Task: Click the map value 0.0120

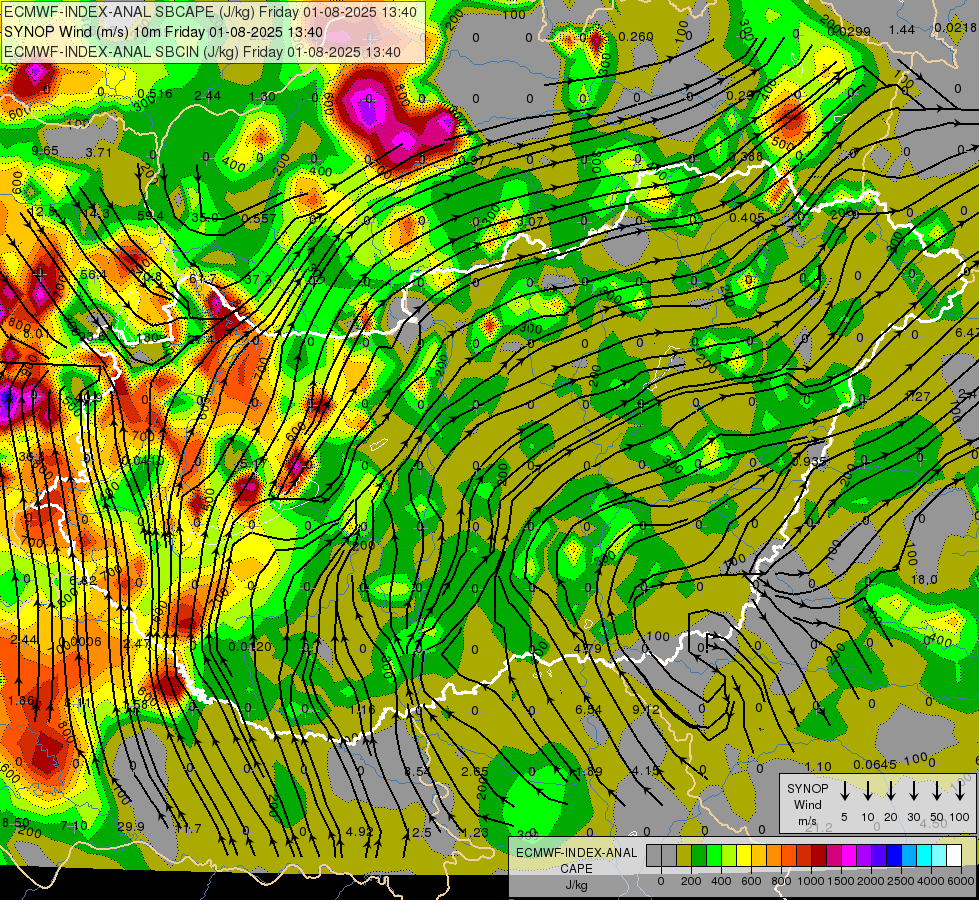Action: (x=250, y=646)
